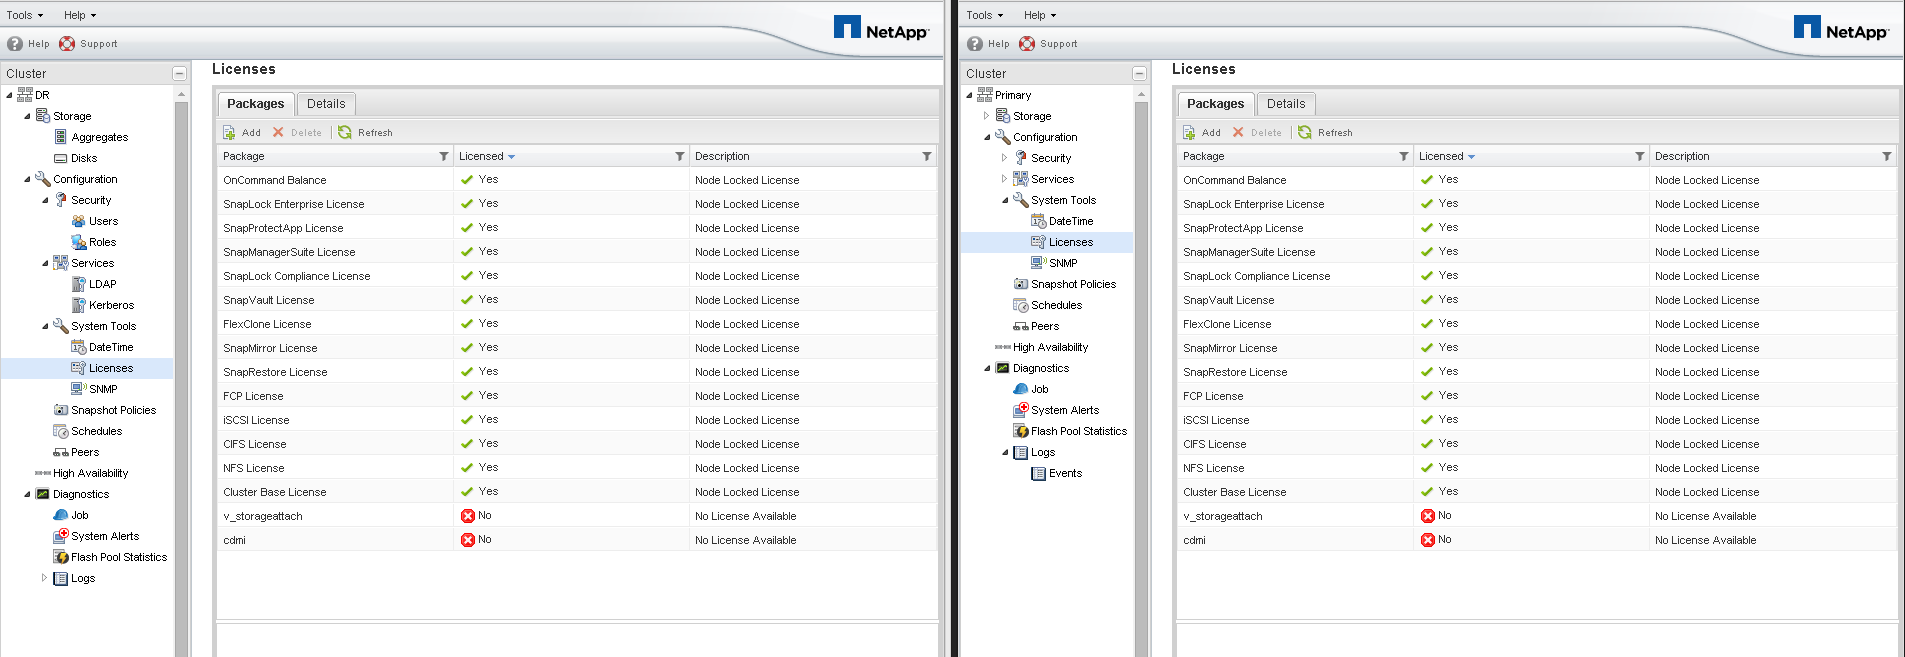Open Flash Pool Statistics in DR tree

tap(118, 557)
